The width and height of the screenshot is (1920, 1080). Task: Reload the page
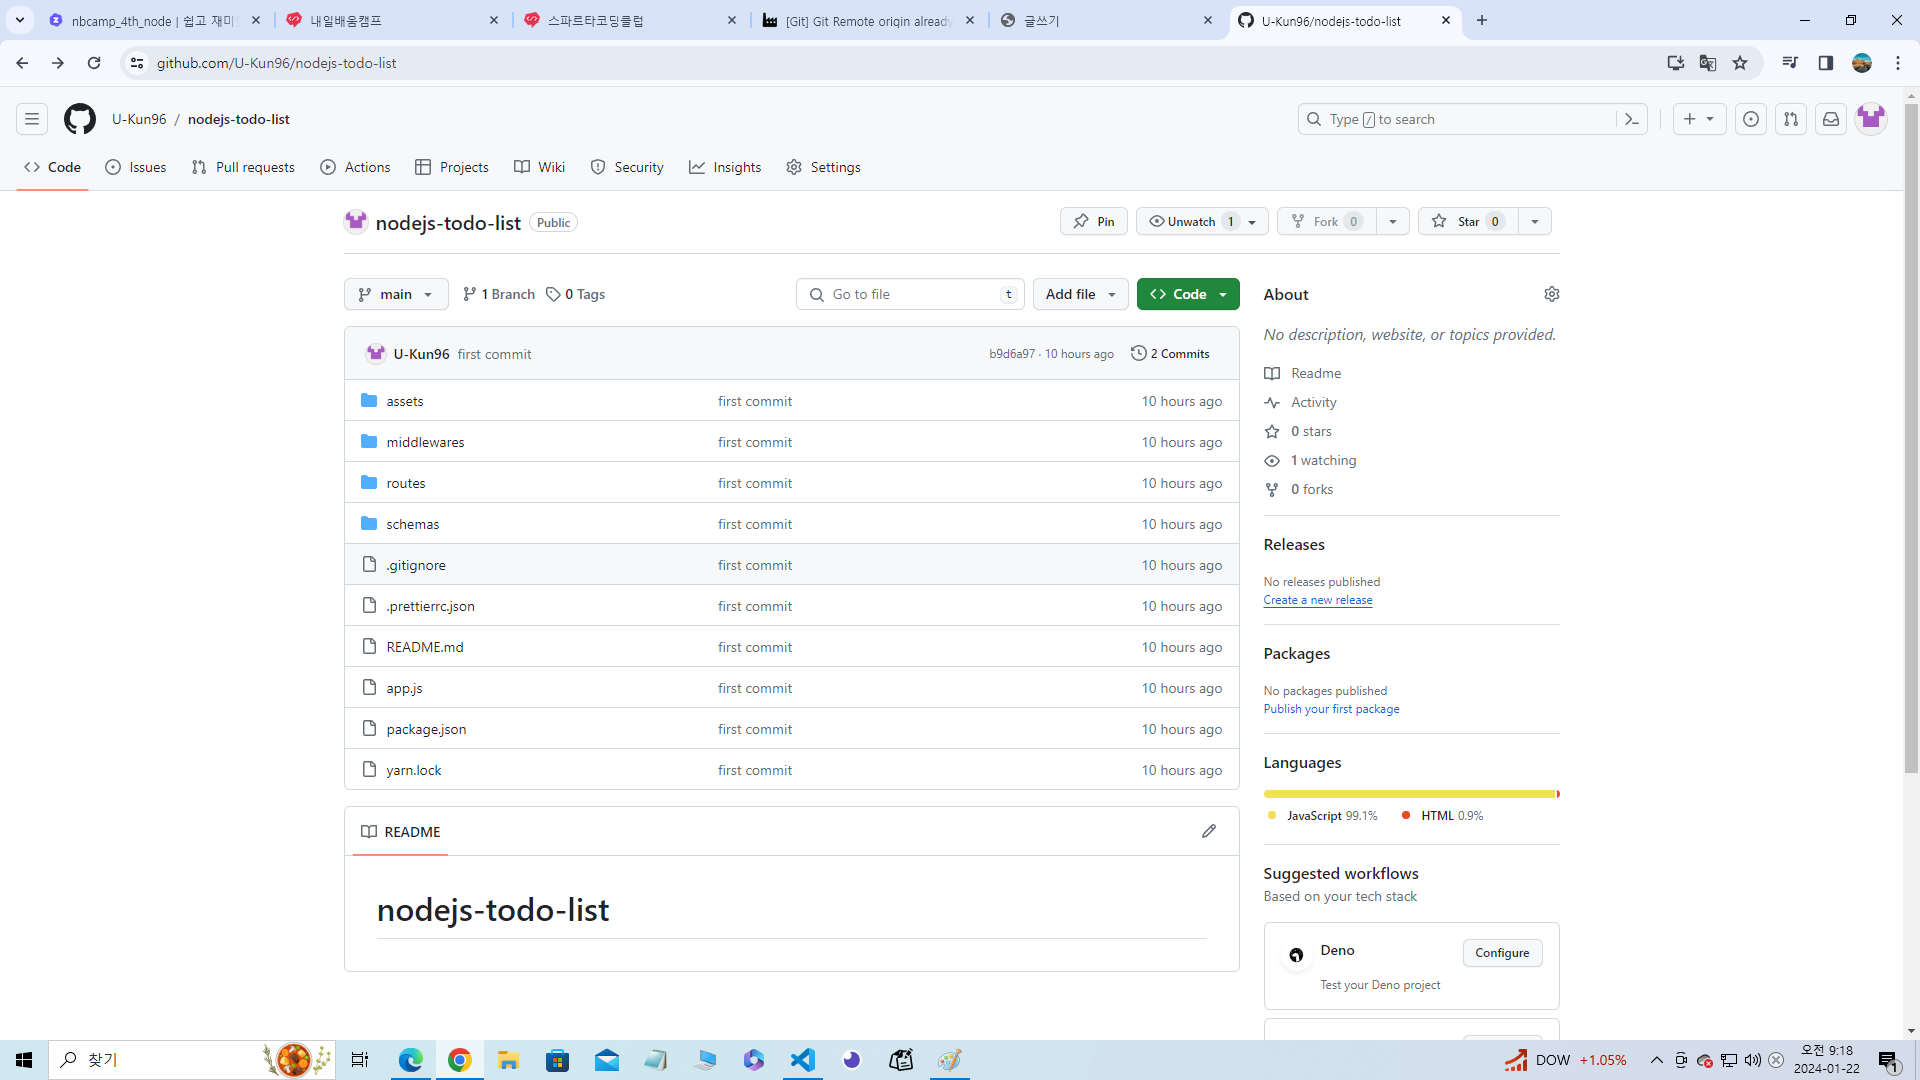tap(94, 63)
